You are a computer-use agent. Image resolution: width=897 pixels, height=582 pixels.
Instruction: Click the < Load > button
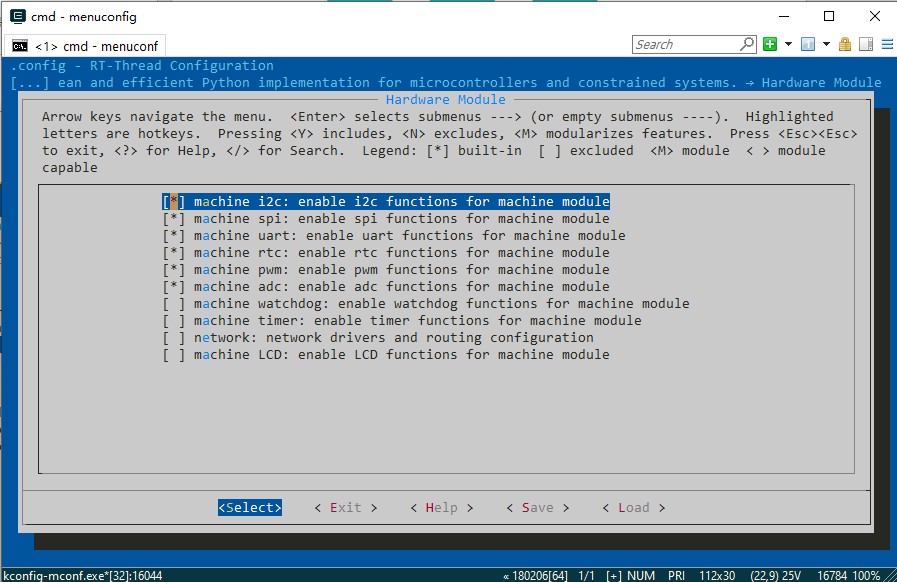pyautogui.click(x=634, y=508)
